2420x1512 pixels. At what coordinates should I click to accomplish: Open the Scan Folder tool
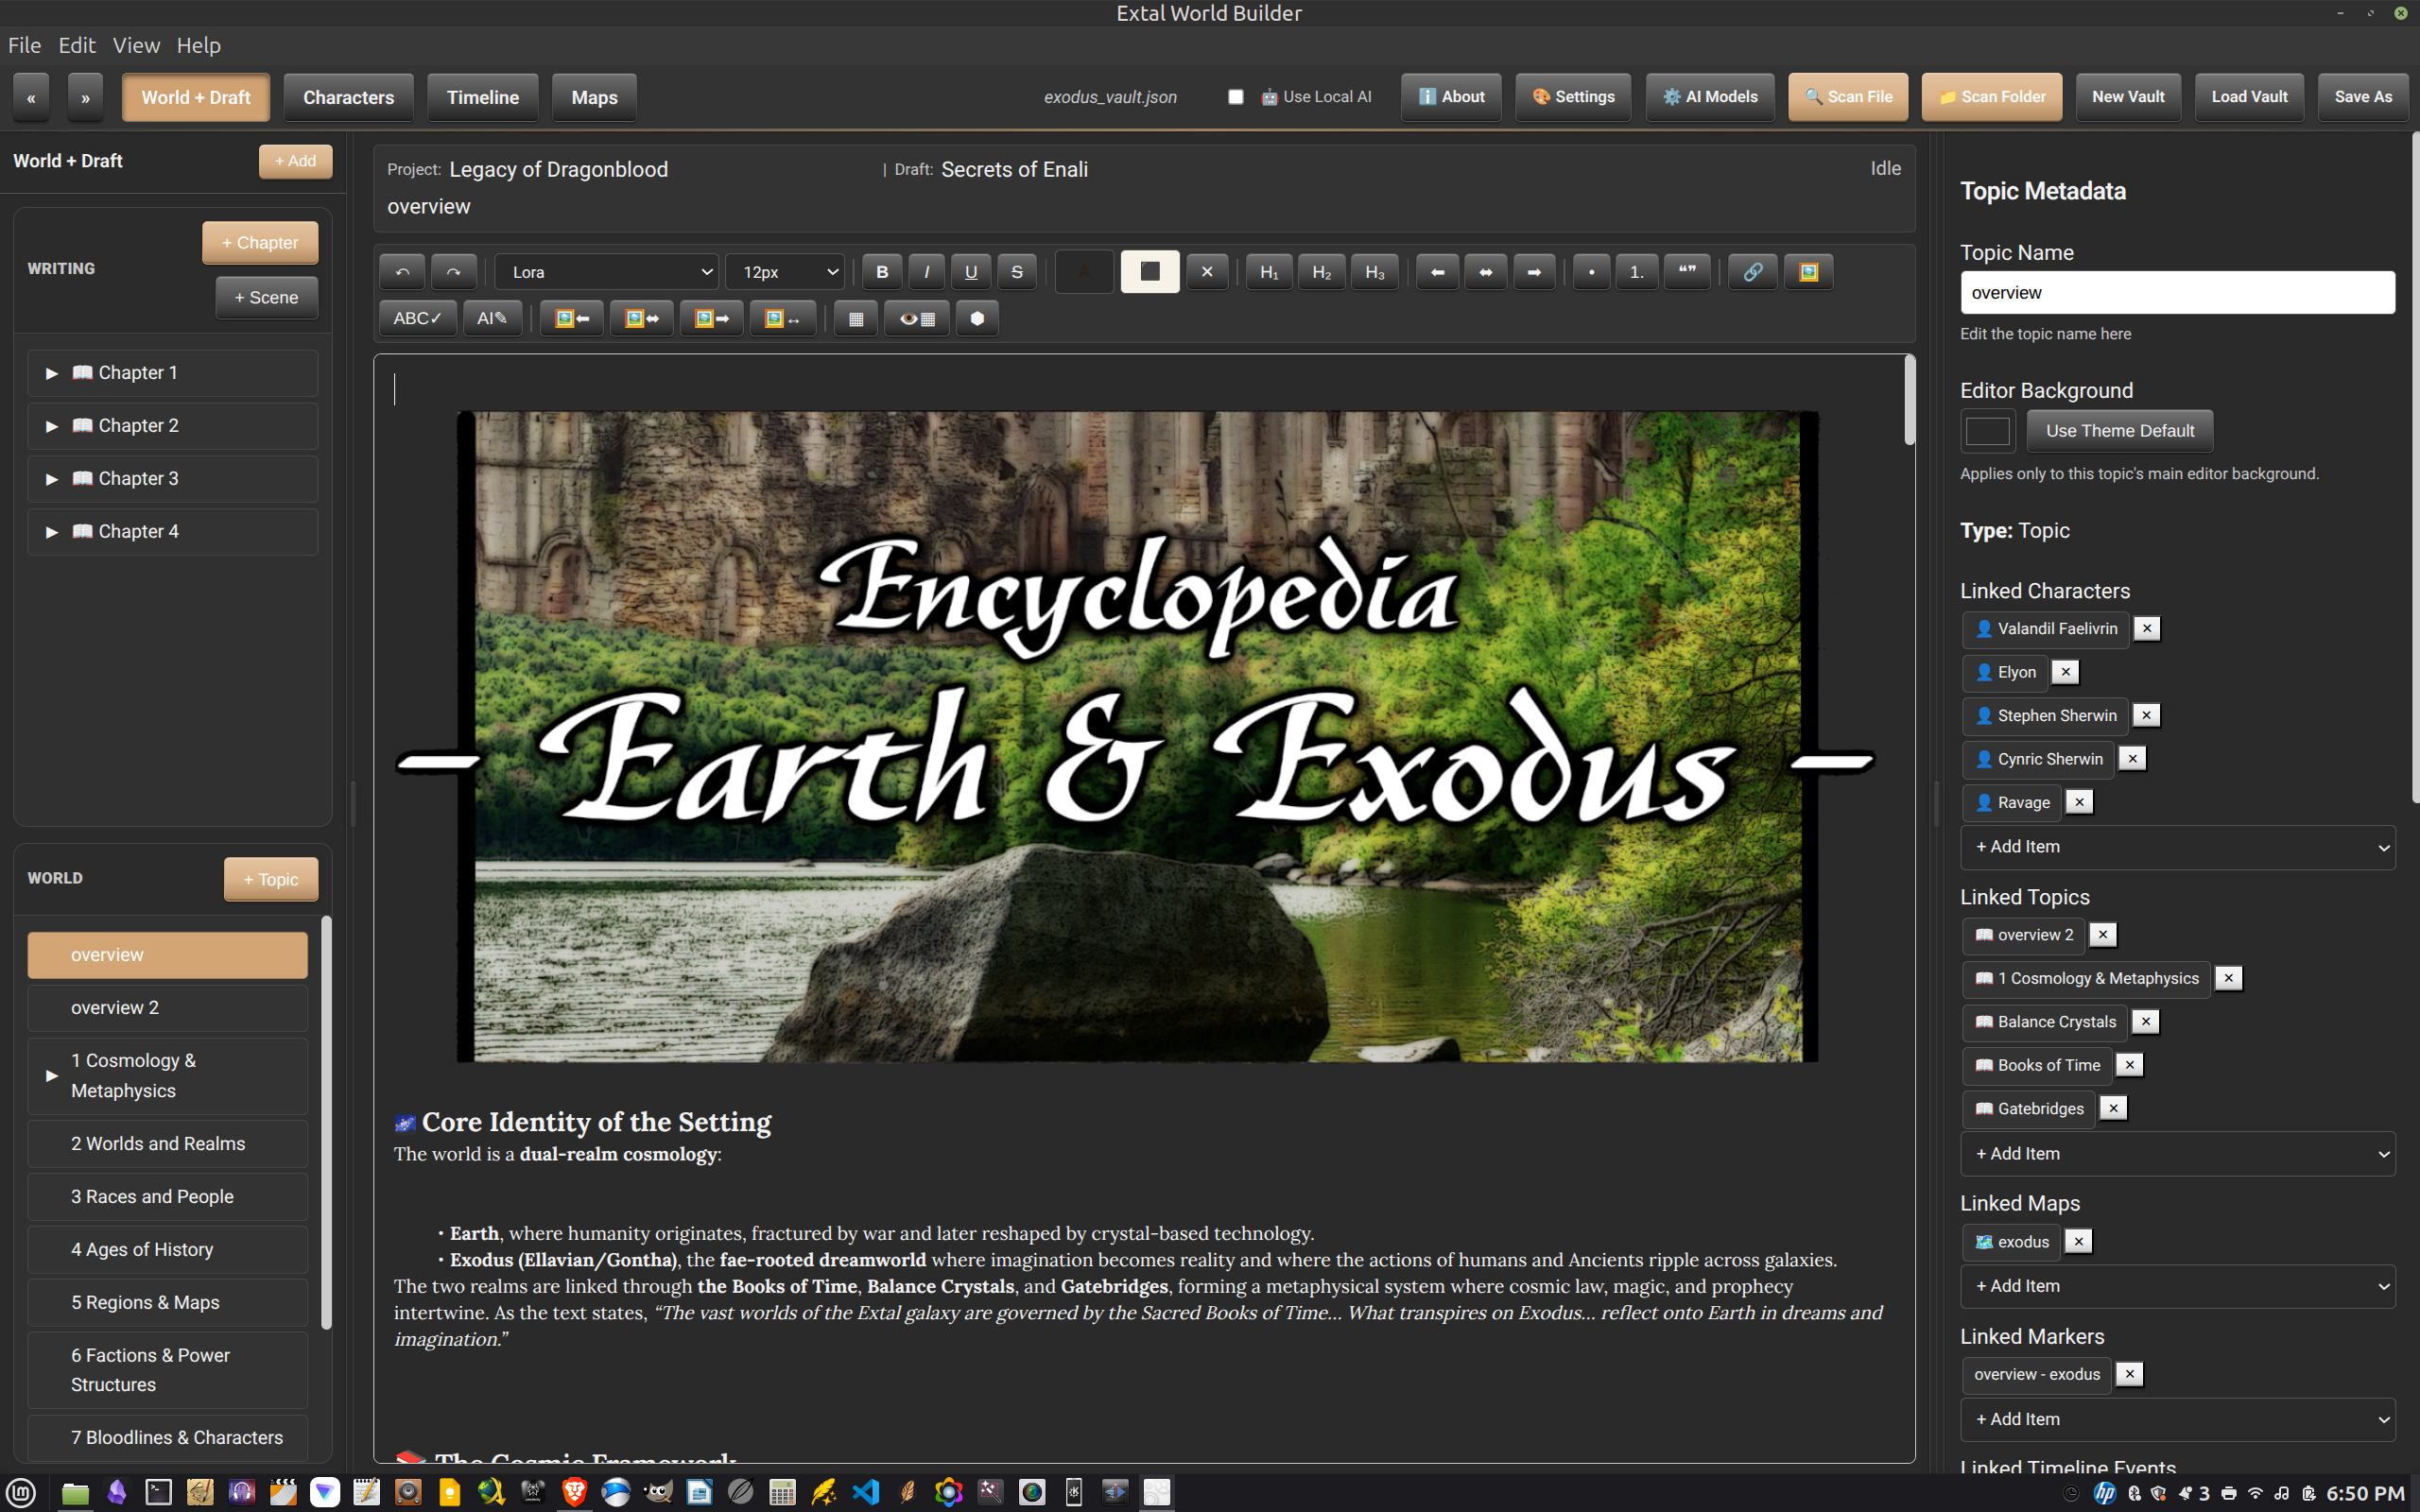click(1991, 96)
